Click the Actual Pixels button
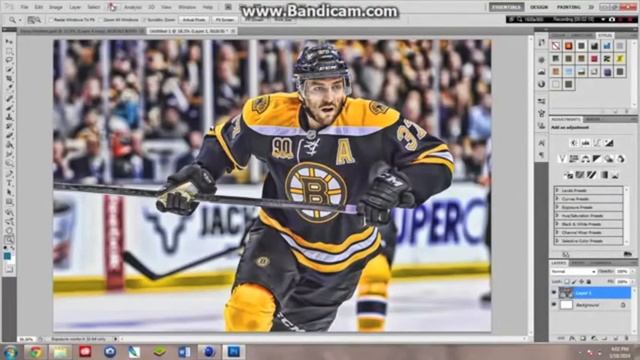 click(194, 20)
